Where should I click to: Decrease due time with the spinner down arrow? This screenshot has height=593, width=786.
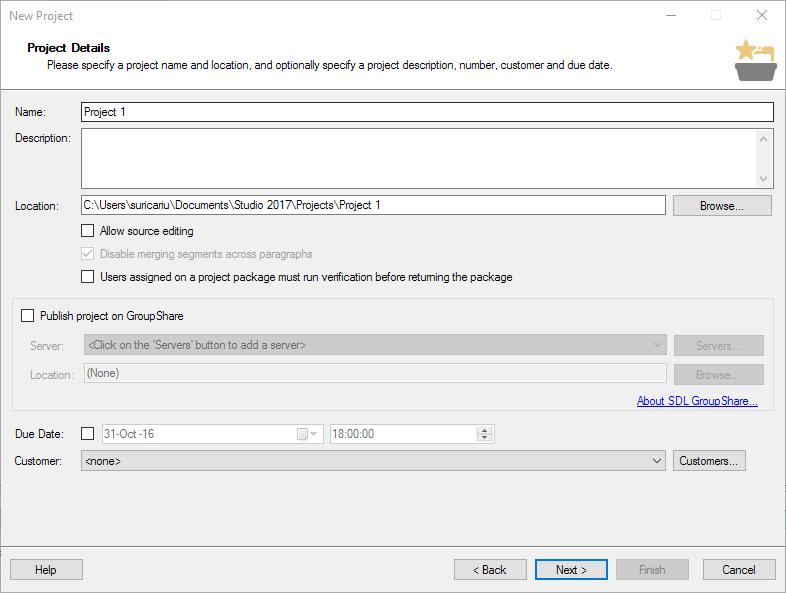pos(484,438)
